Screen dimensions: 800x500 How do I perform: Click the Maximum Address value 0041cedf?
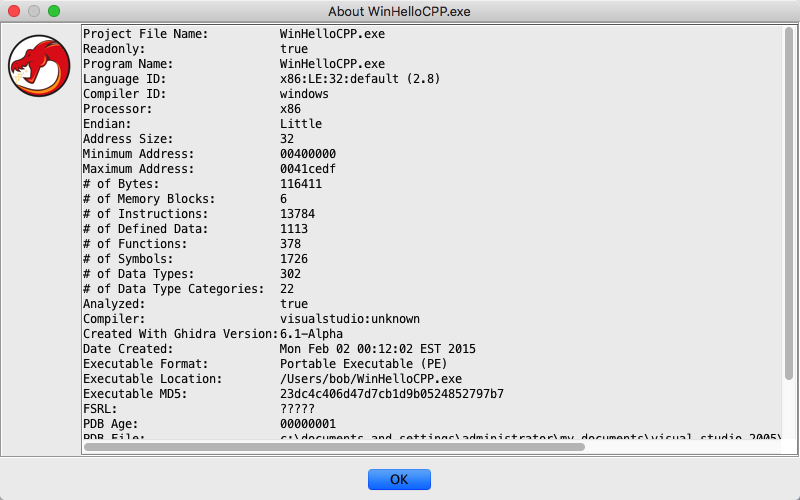(308, 169)
